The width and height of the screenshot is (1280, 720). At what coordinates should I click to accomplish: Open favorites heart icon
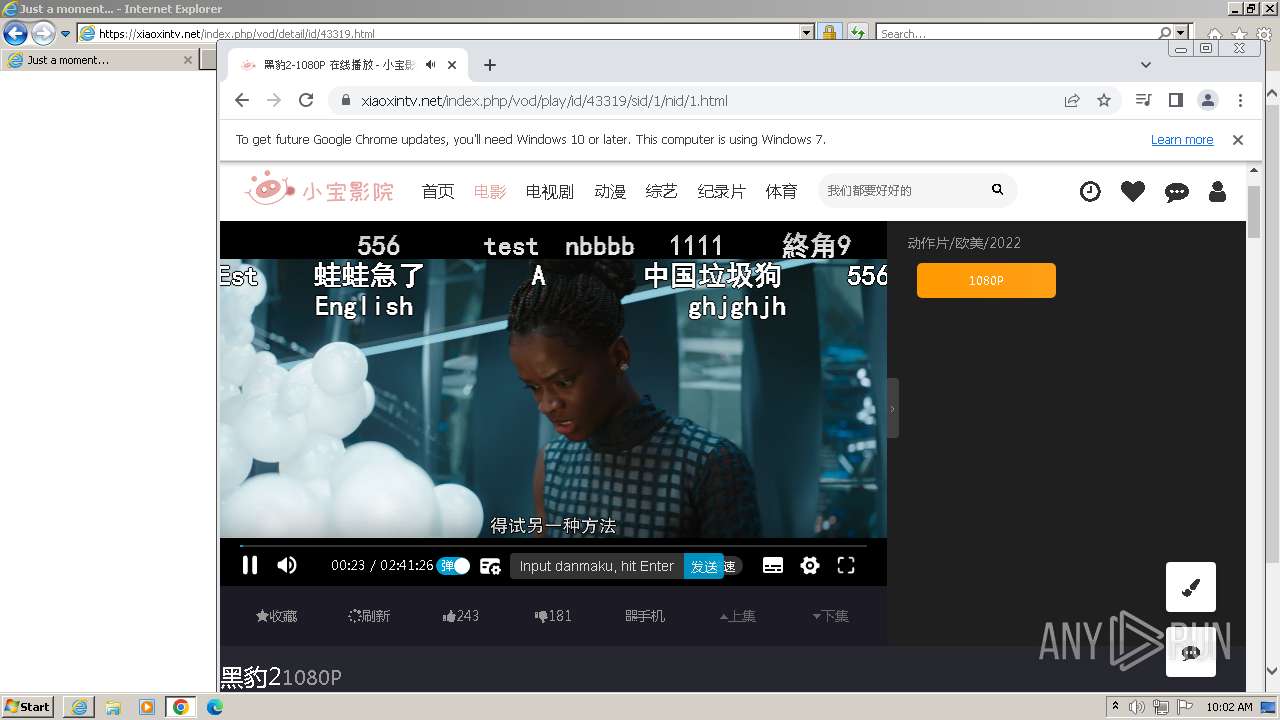tap(1133, 191)
